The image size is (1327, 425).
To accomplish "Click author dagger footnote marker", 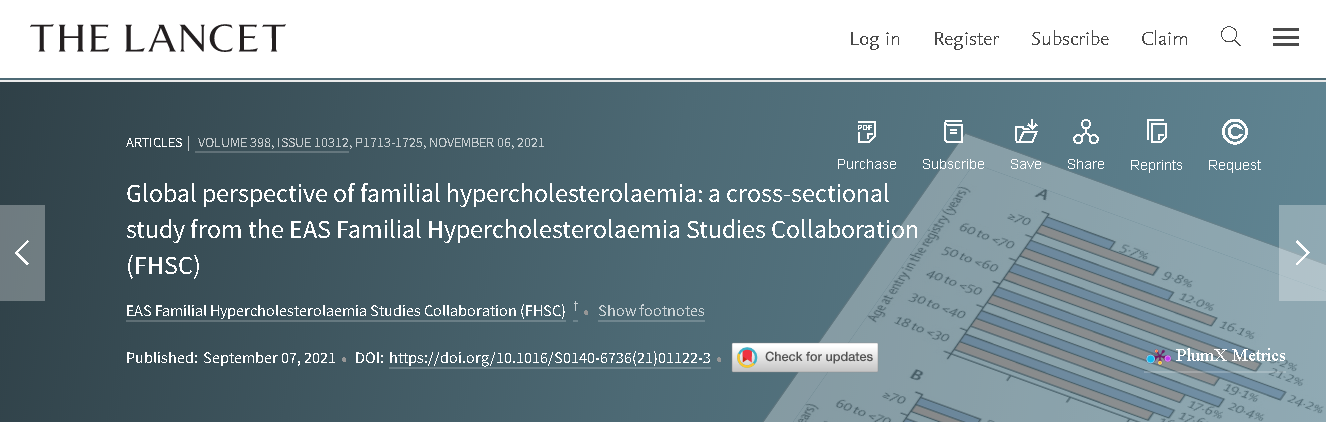I will 575,306.
